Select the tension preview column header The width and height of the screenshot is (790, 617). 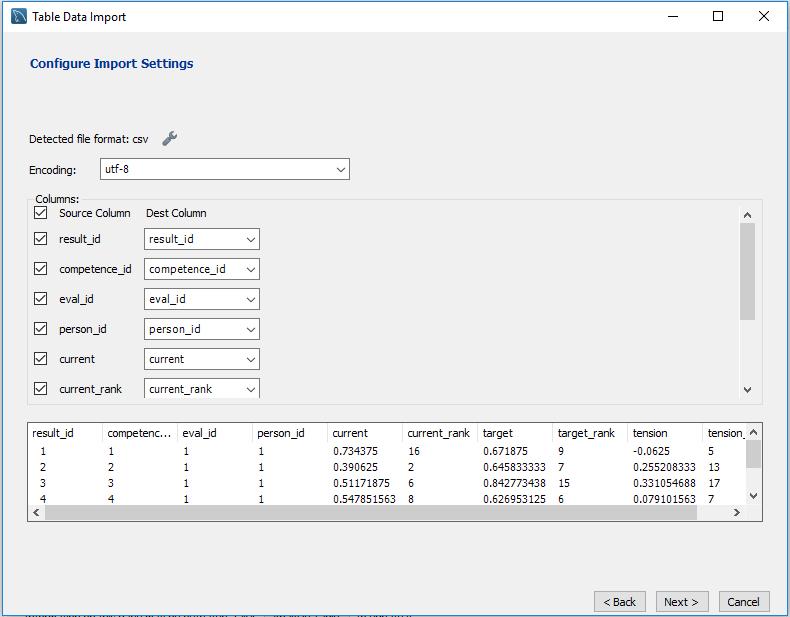[665, 433]
